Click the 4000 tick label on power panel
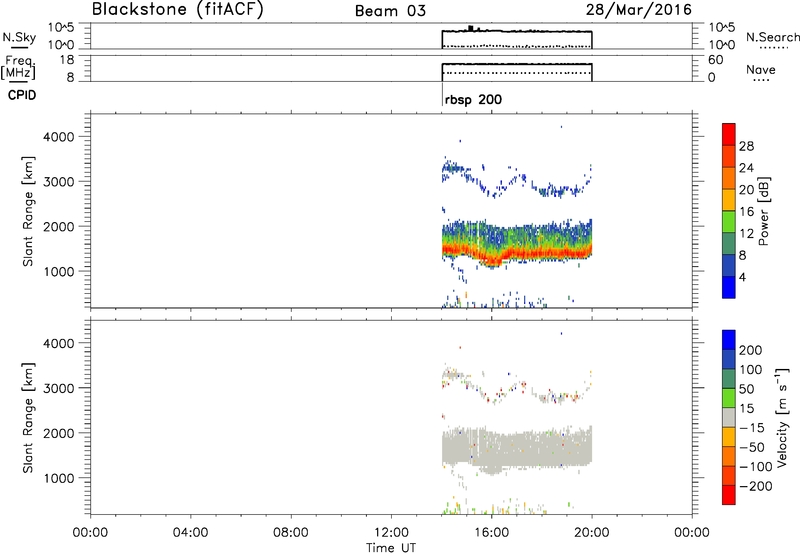The image size is (800, 554). coord(59,137)
